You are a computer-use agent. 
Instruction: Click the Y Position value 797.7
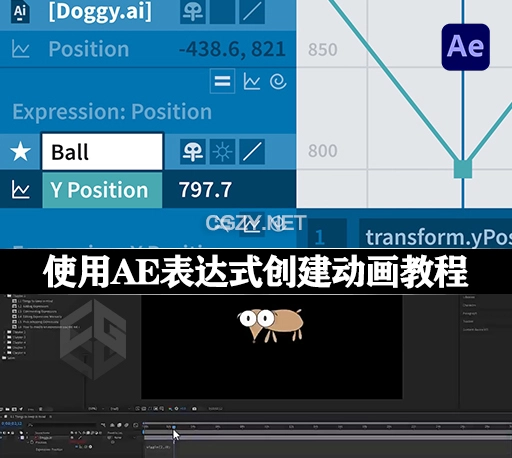205,190
